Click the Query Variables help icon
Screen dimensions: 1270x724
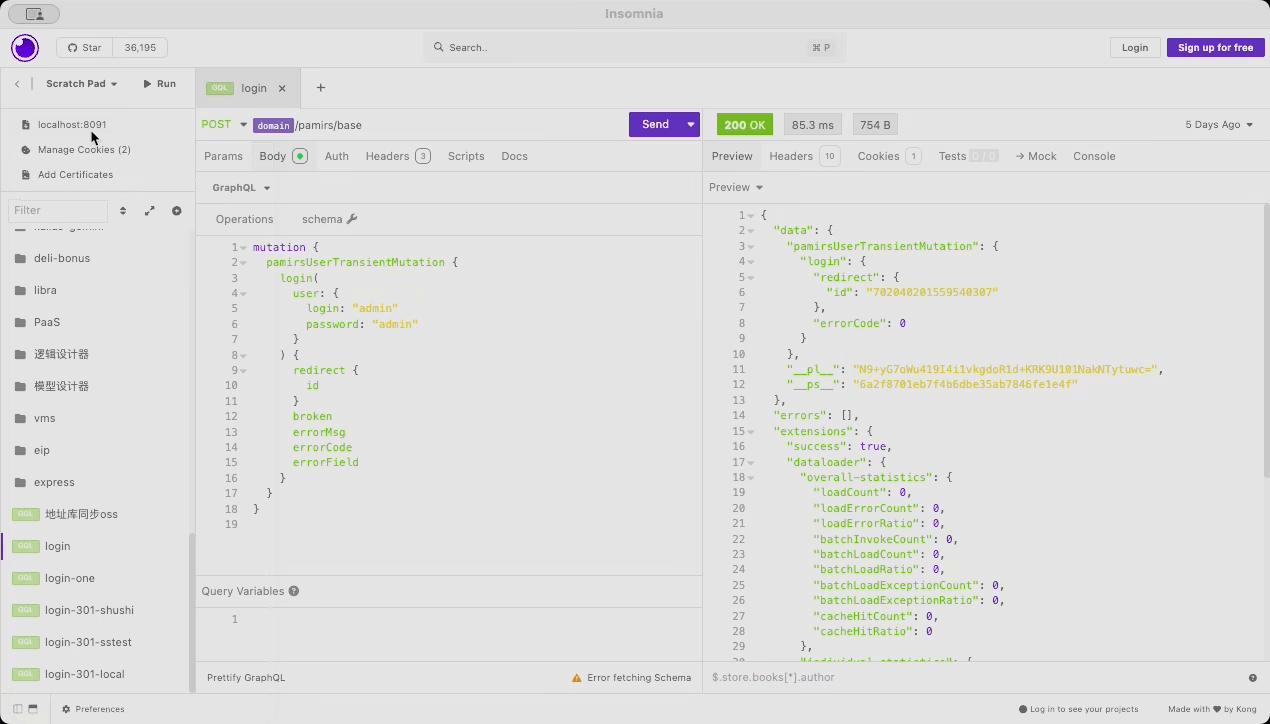point(294,591)
